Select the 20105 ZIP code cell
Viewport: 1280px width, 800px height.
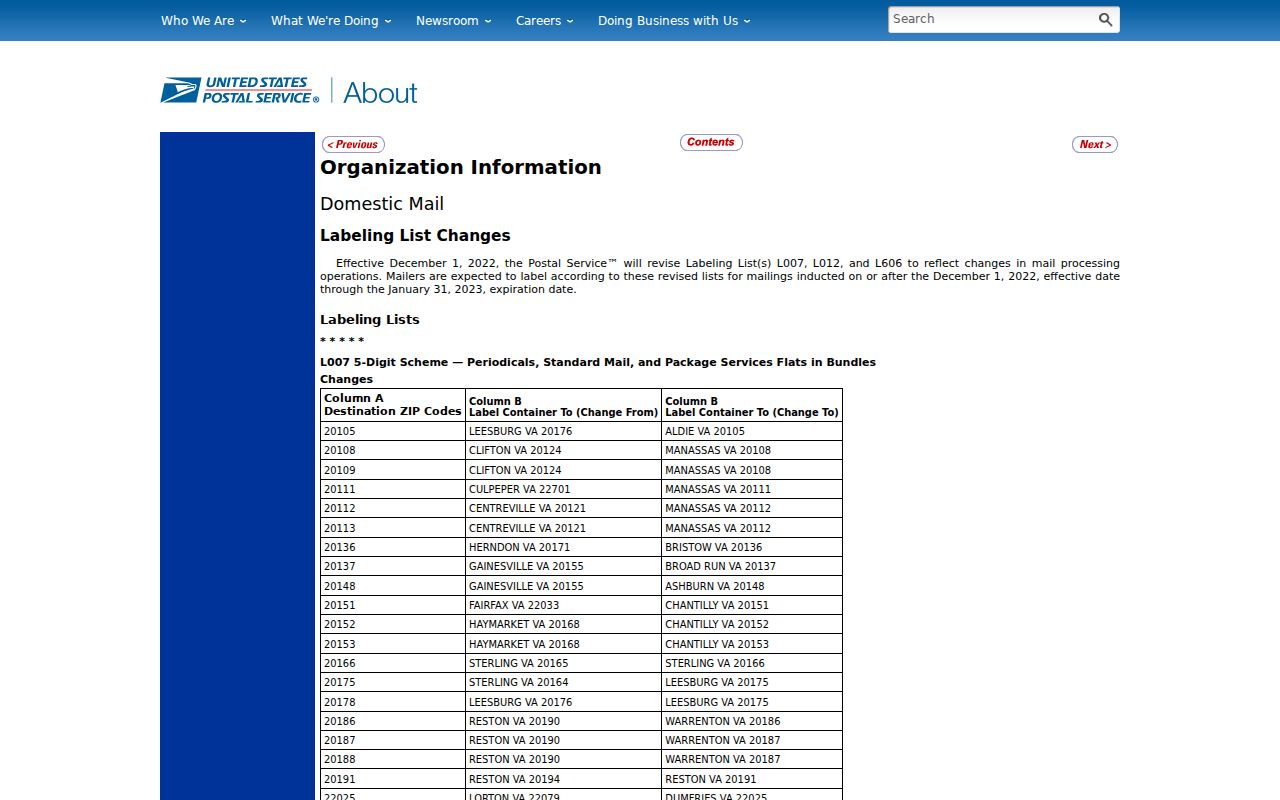pyautogui.click(x=393, y=431)
